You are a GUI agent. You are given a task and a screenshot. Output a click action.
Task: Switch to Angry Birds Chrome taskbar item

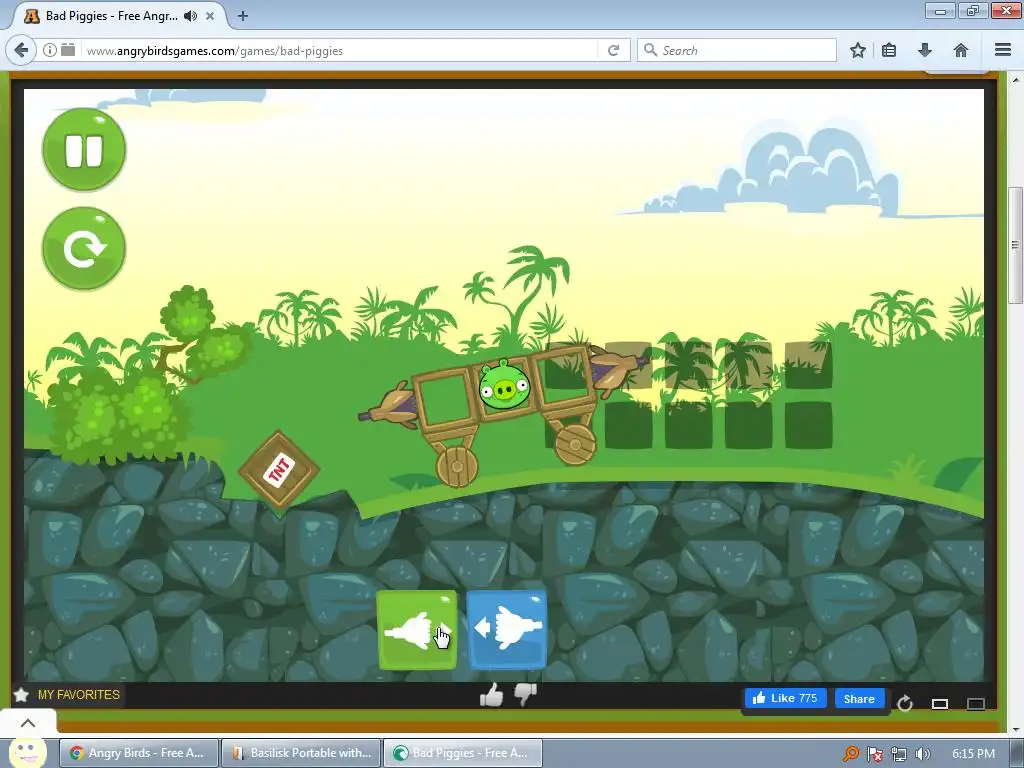[138, 753]
